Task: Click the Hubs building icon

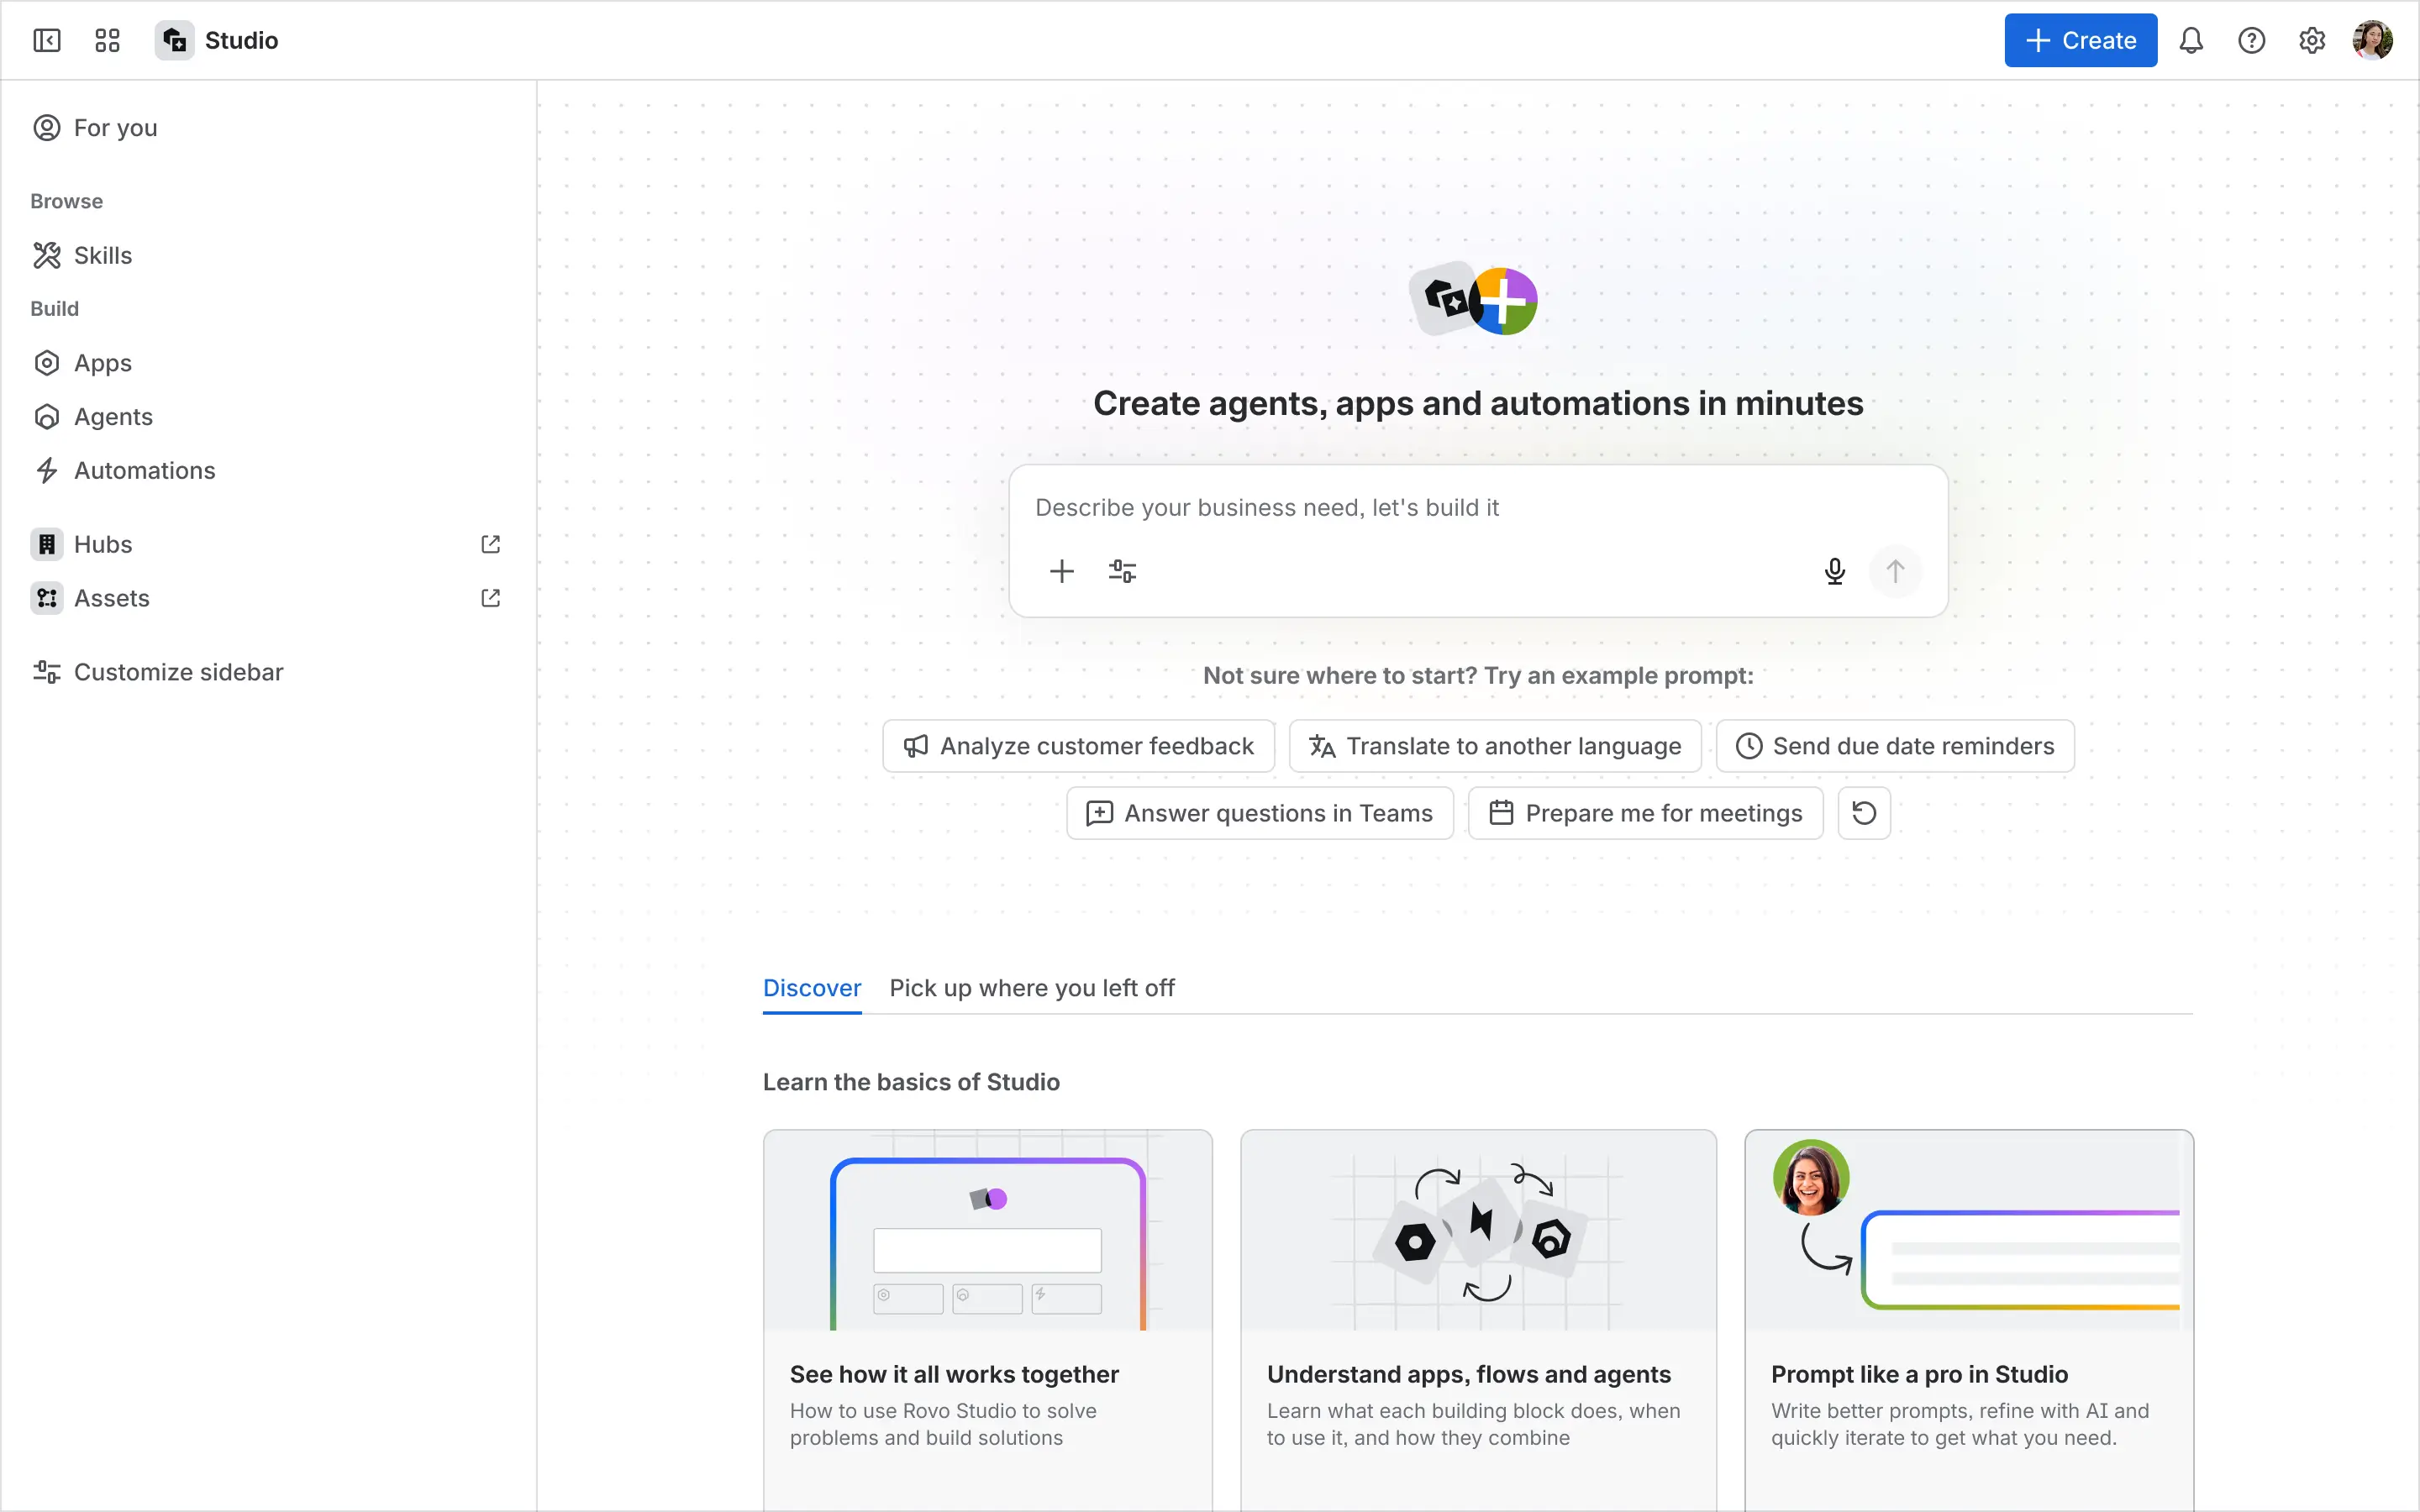Action: point(47,544)
